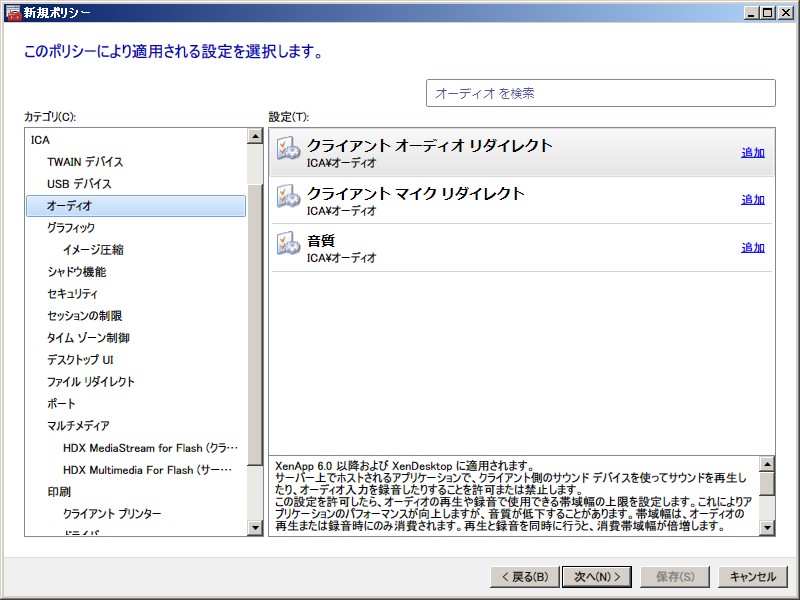Add the 音質 setting via 追加 link

click(x=752, y=248)
